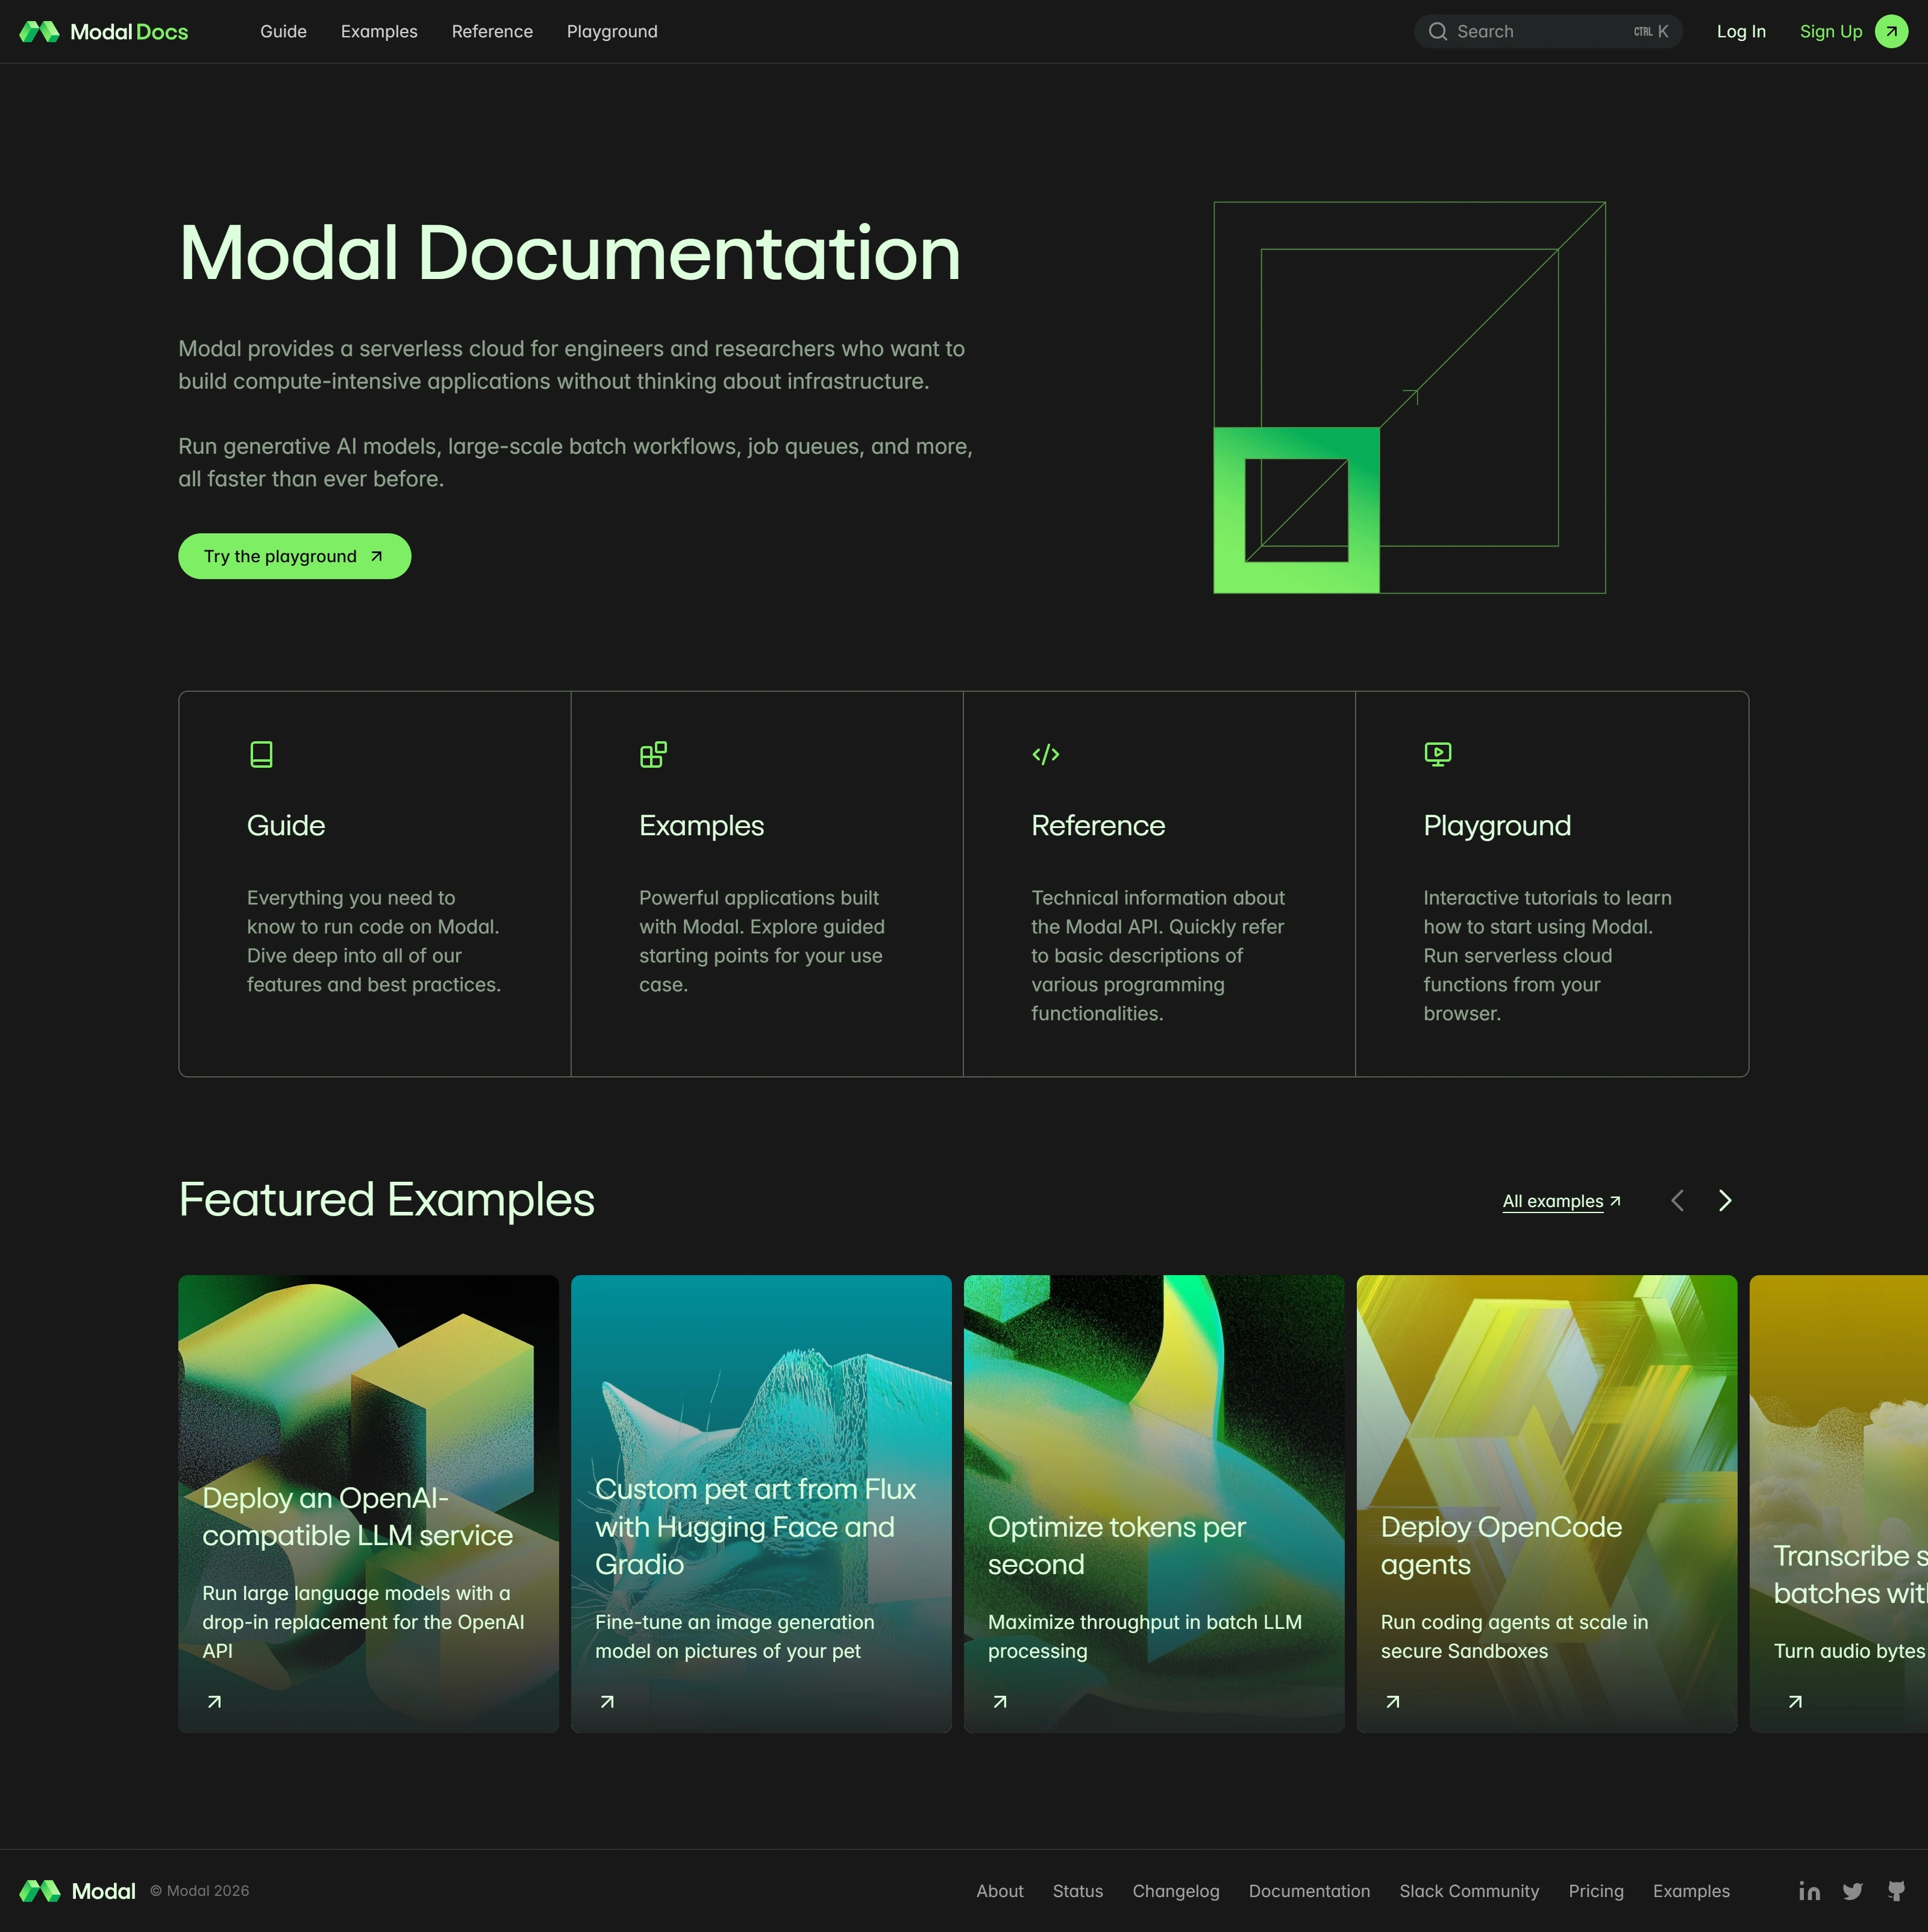Click the Modal Docs logo in header
Viewport: 1928px width, 1932px height.
104,32
